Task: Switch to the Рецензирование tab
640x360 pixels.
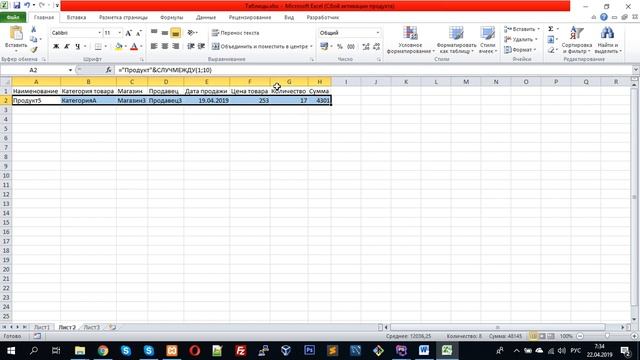Action: coord(250,18)
